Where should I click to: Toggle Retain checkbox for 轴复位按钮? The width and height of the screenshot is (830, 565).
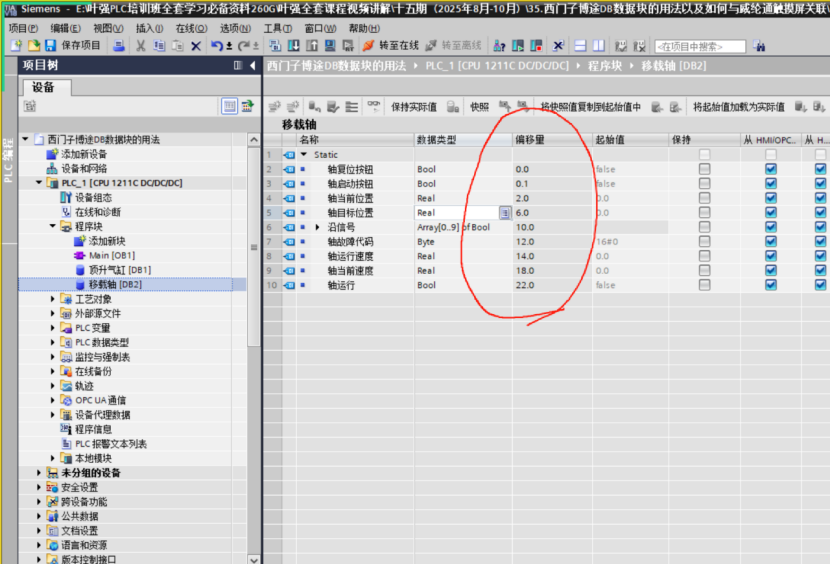click(704, 169)
